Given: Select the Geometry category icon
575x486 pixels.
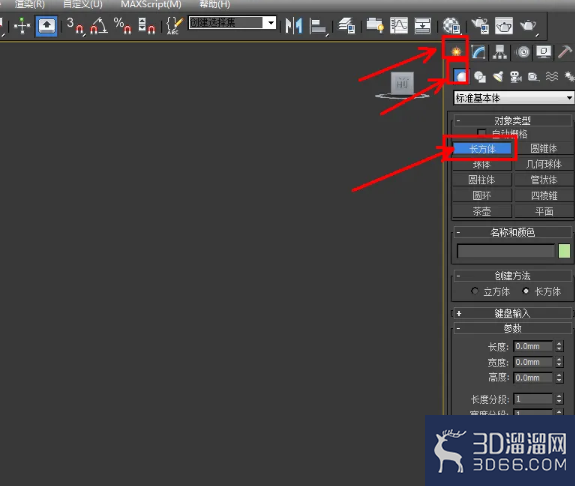Looking at the screenshot, I should coord(460,76).
